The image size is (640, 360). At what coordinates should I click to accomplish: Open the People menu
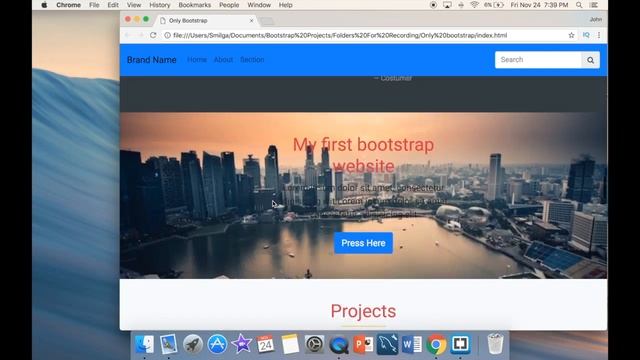point(229,5)
